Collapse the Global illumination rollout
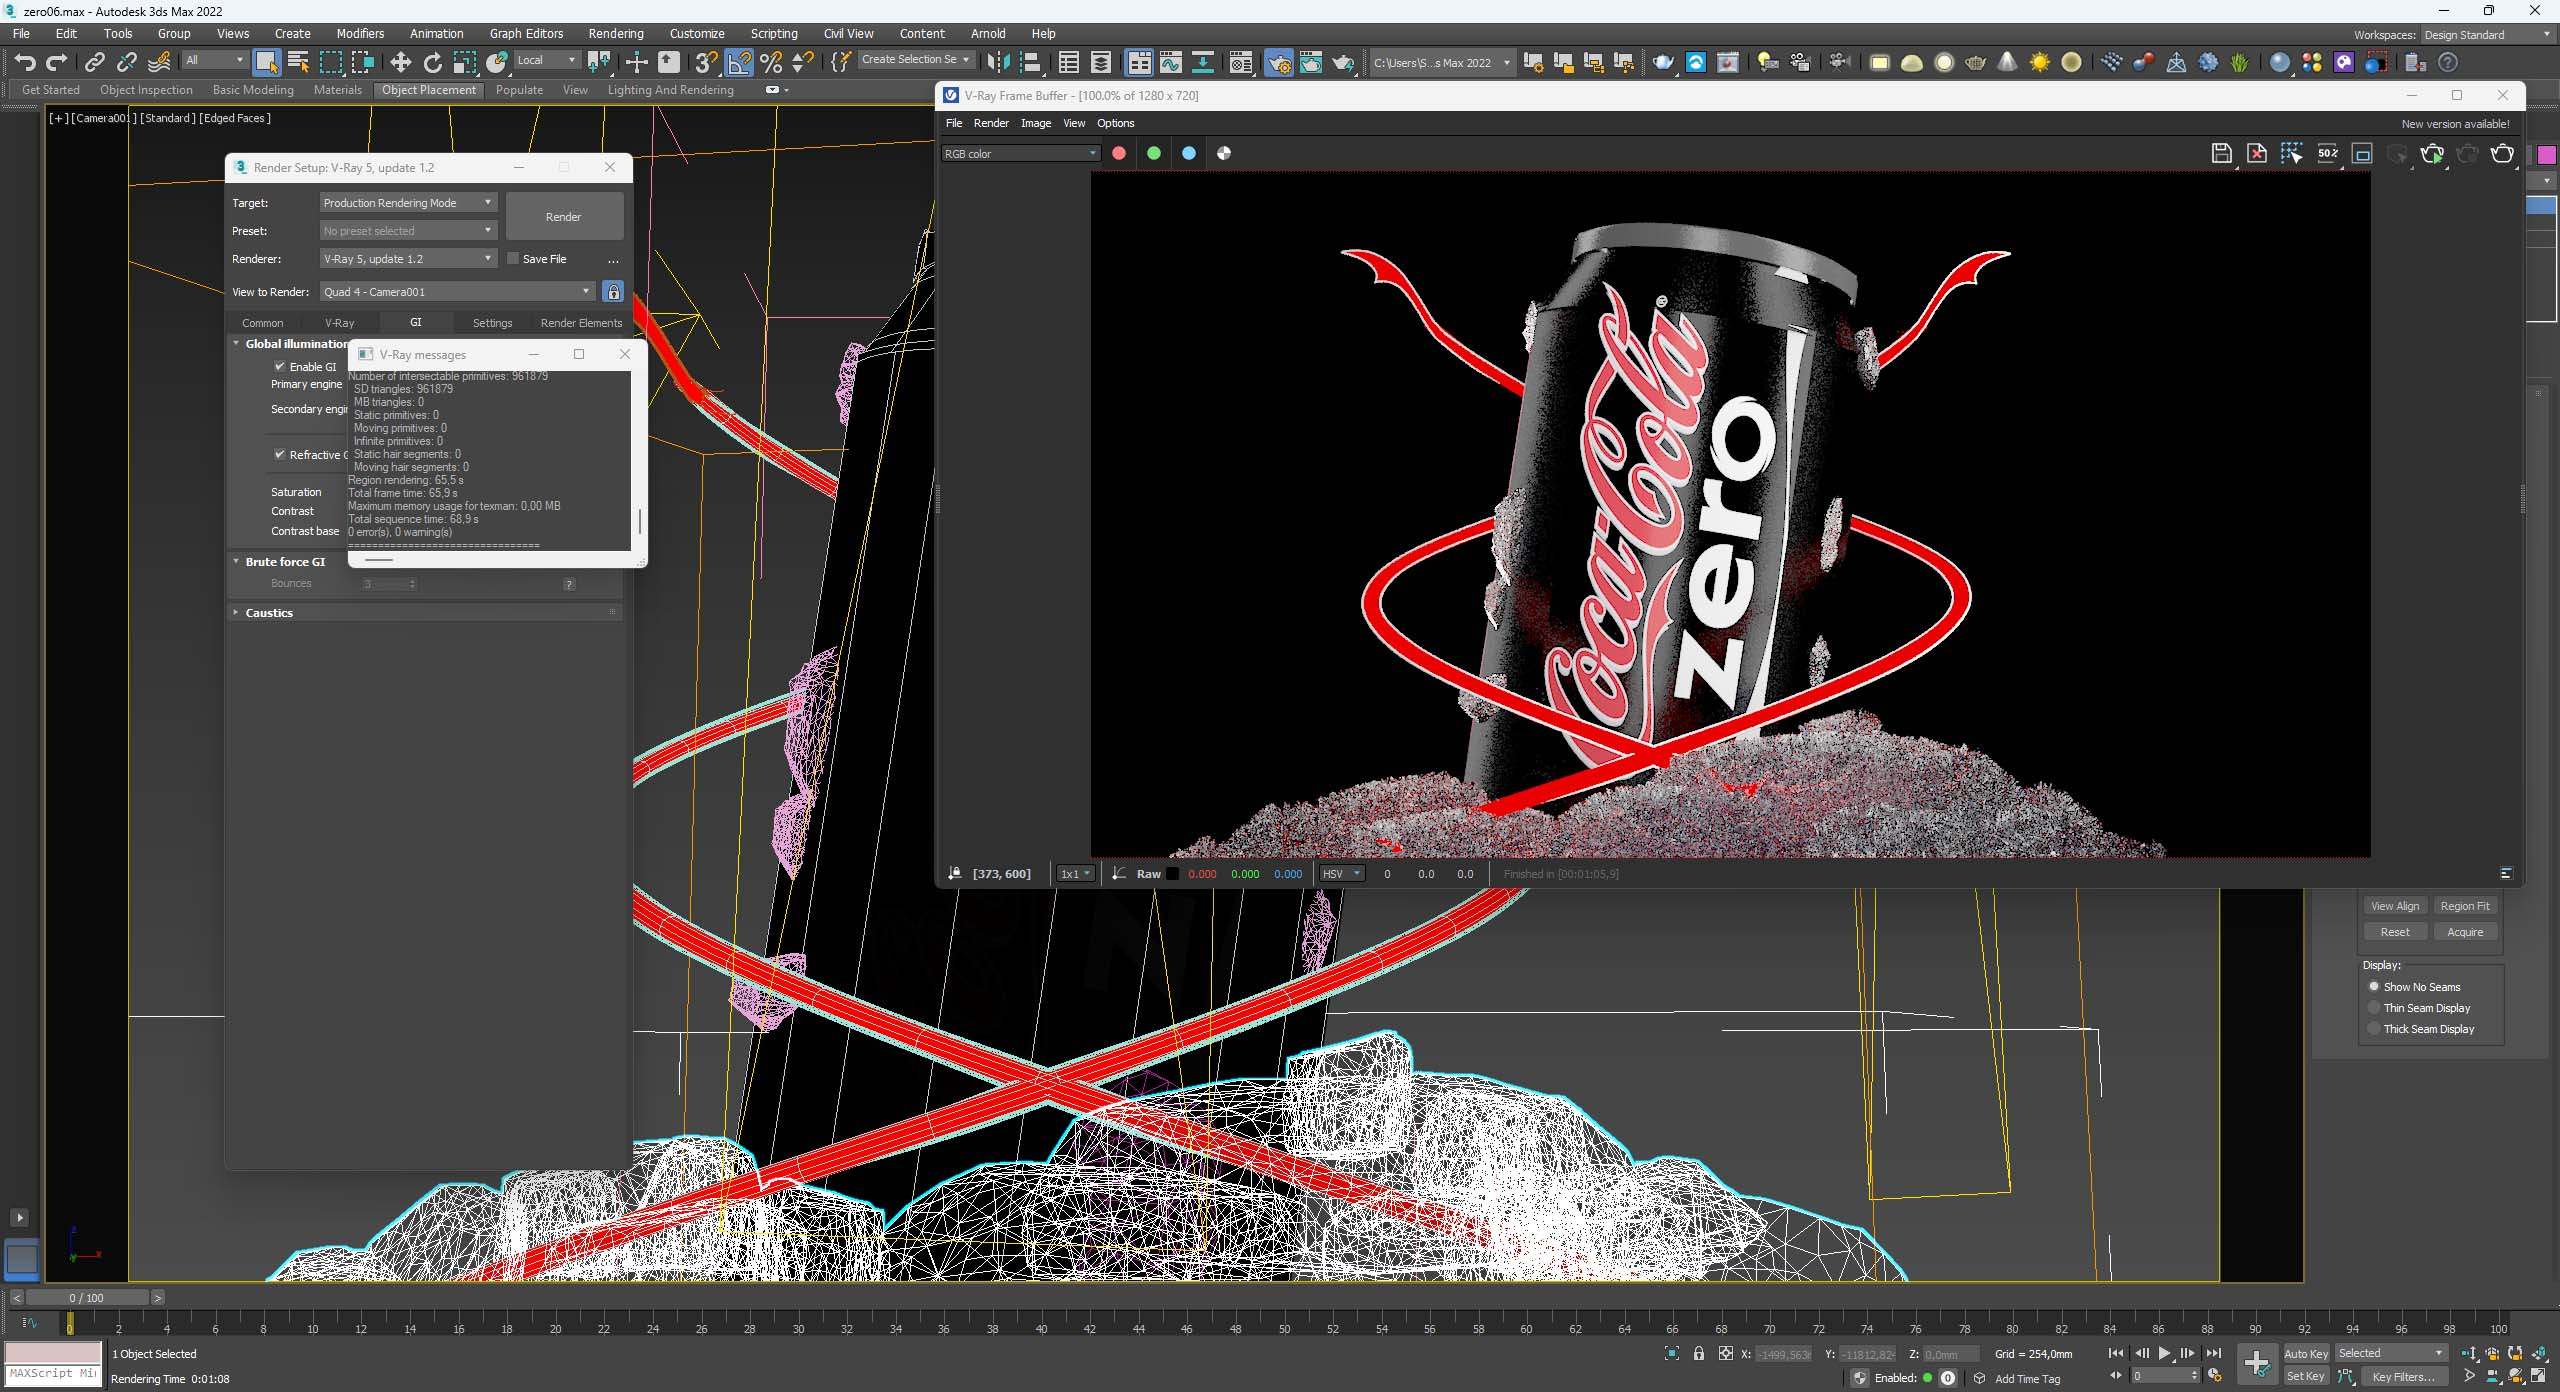Screen dimensions: 2560x1392 236,343
